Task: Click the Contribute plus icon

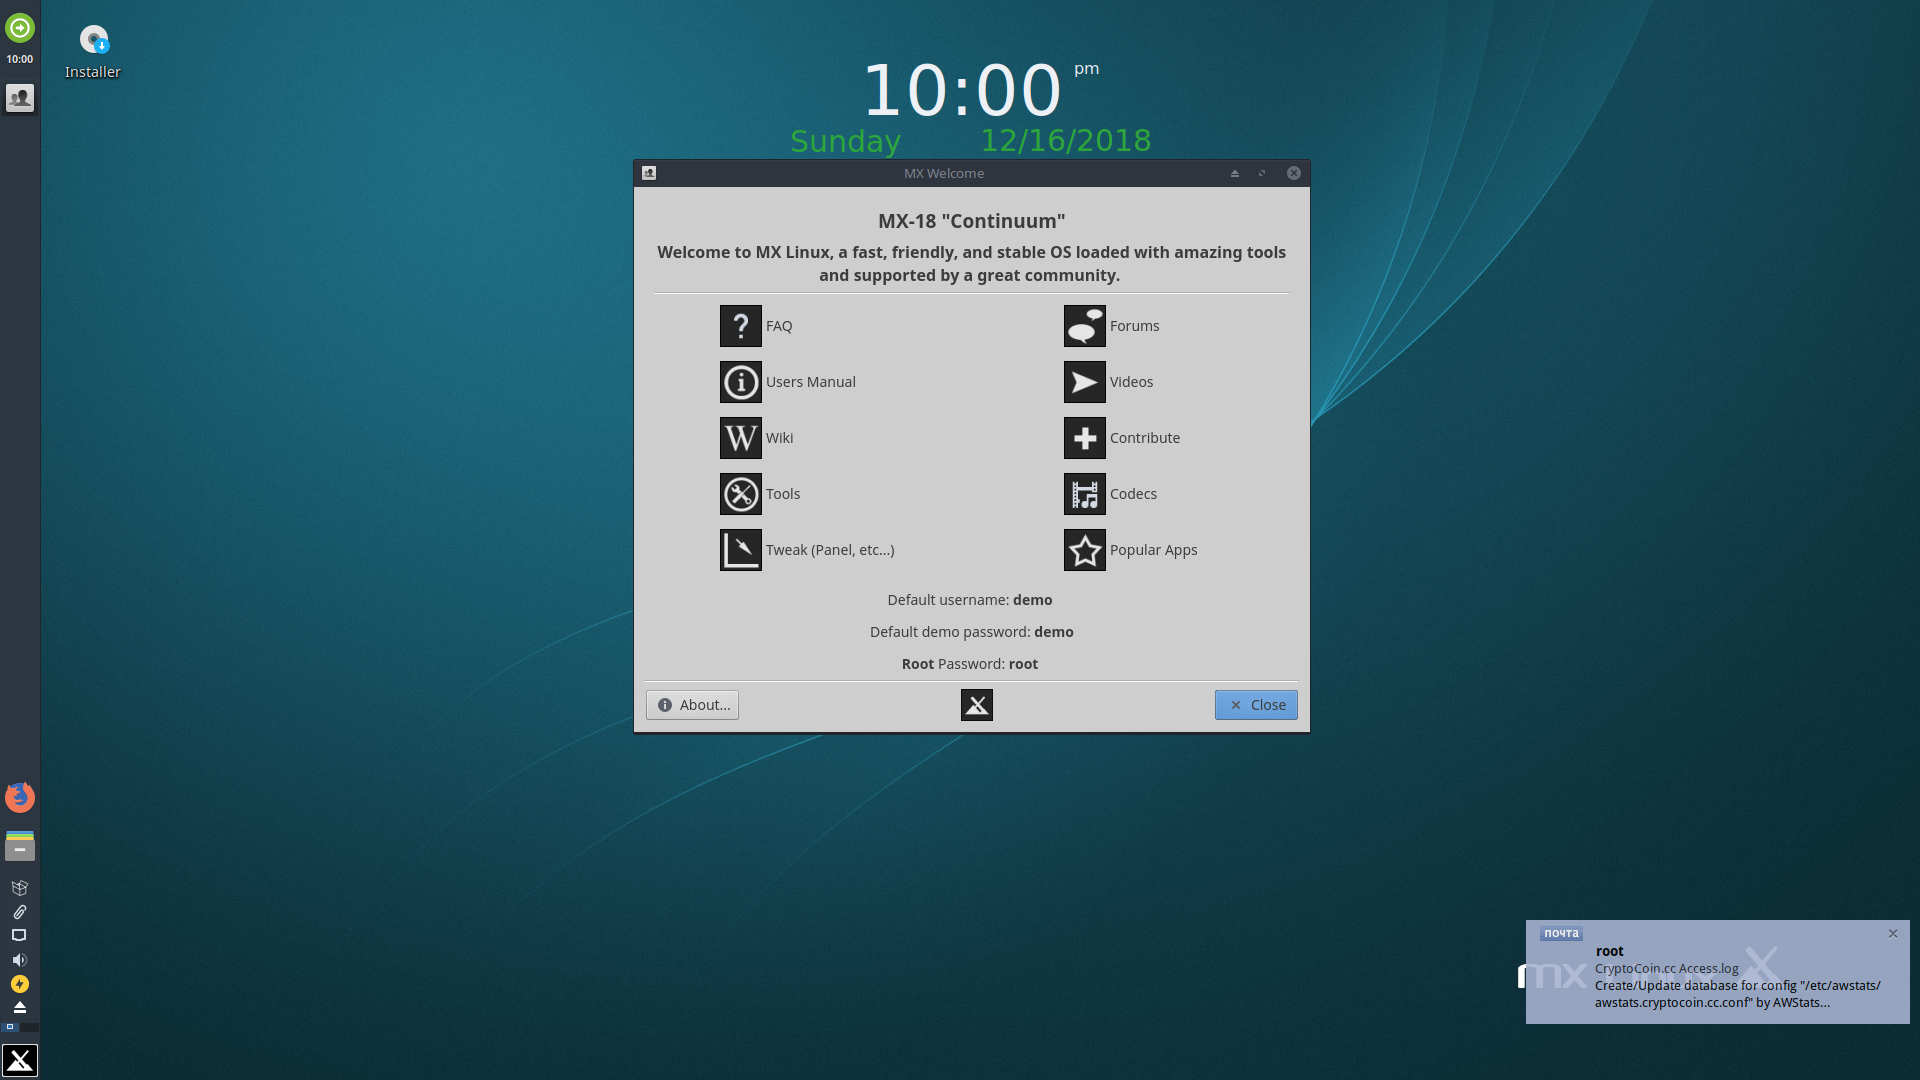Action: coord(1084,438)
